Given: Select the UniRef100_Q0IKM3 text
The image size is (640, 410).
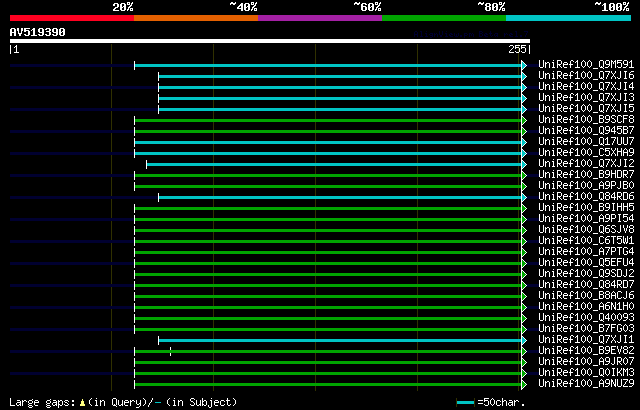Looking at the screenshot, I should pyautogui.click(x=586, y=373).
